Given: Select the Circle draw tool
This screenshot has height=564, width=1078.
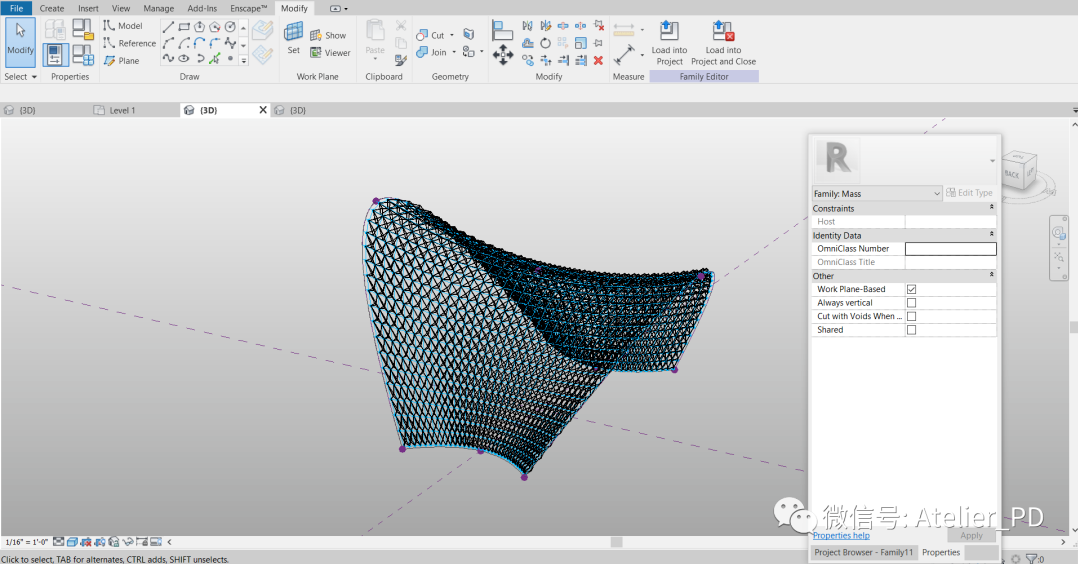Looking at the screenshot, I should point(230,27).
